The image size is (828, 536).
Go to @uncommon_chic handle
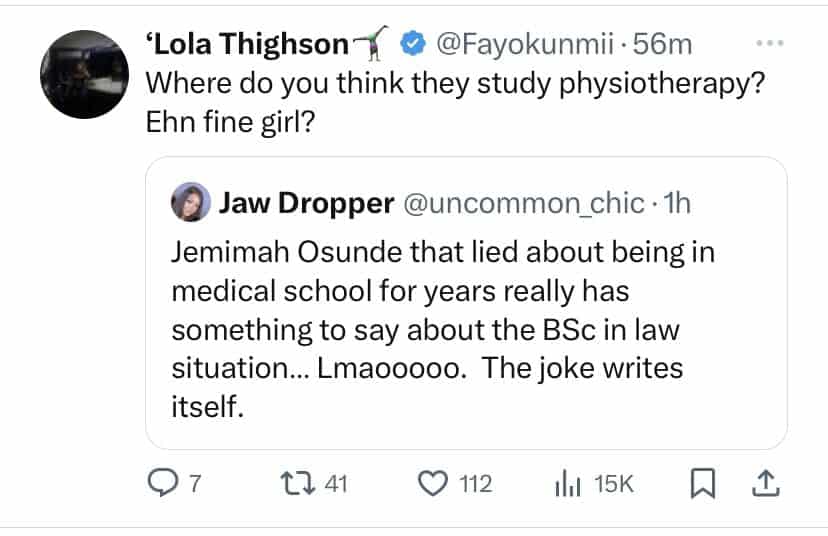click(523, 203)
